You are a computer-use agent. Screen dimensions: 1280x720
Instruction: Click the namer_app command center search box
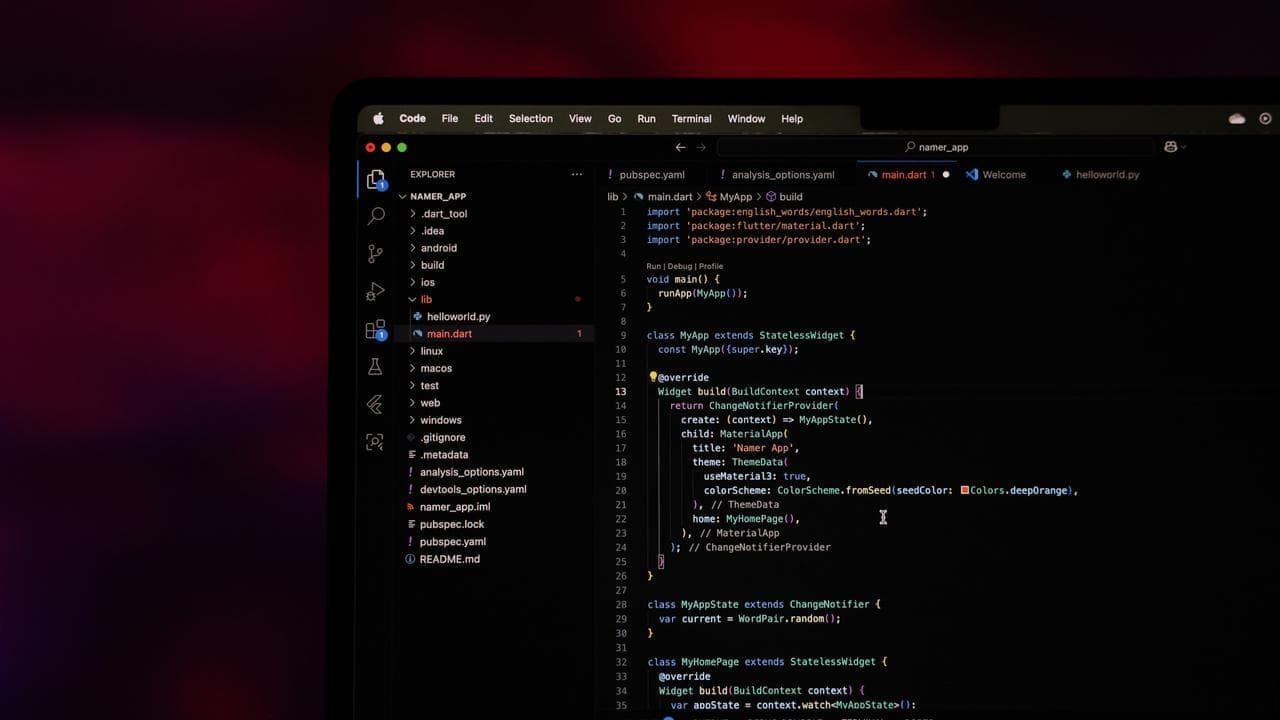[x=937, y=147]
